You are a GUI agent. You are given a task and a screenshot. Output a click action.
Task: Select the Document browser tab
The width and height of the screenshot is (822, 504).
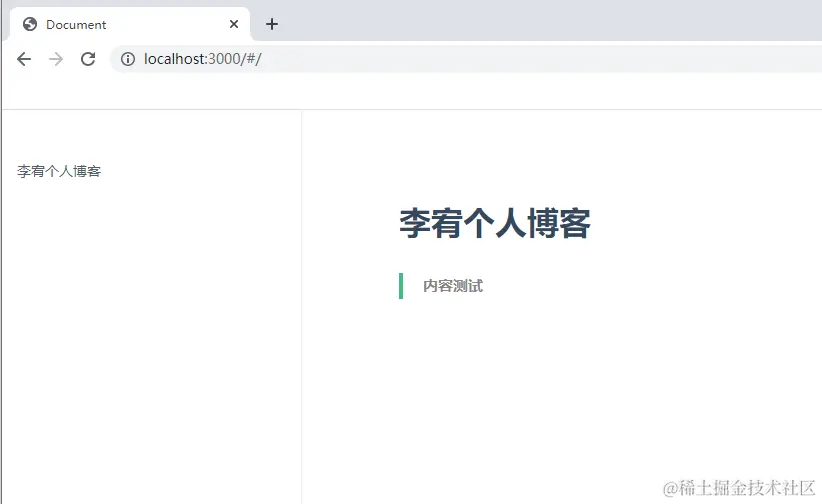(129, 24)
